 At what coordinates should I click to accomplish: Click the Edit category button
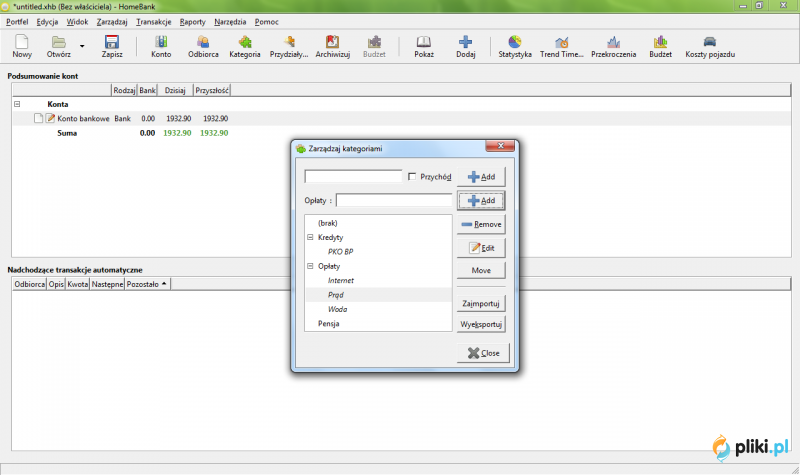[481, 248]
